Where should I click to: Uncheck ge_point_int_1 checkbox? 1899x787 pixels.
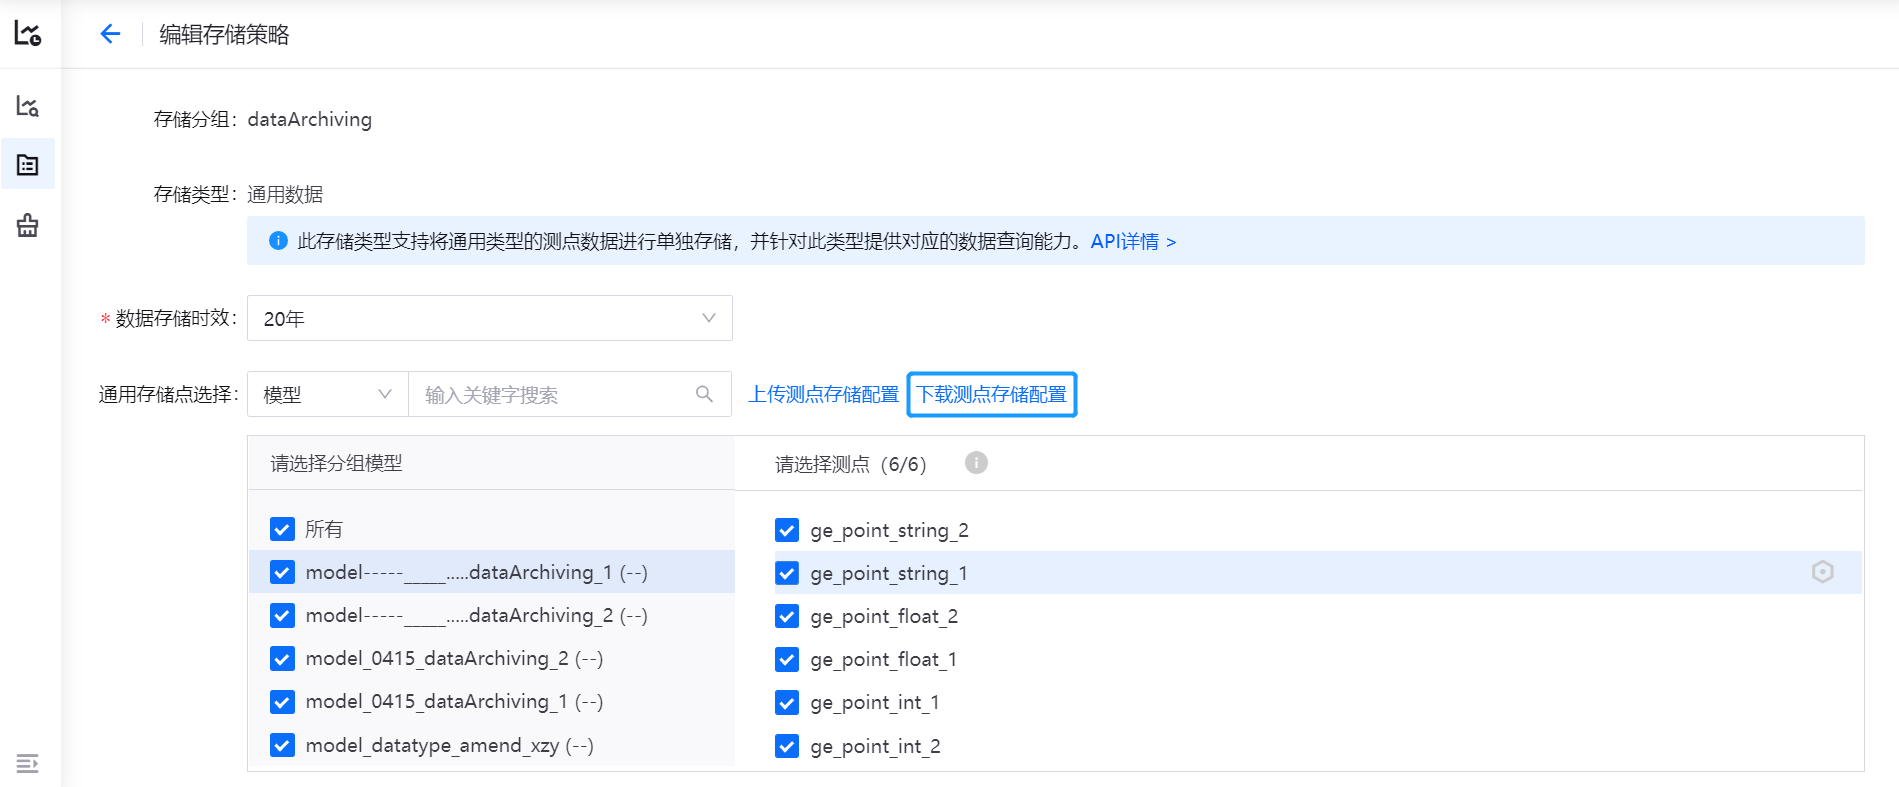pos(787,702)
